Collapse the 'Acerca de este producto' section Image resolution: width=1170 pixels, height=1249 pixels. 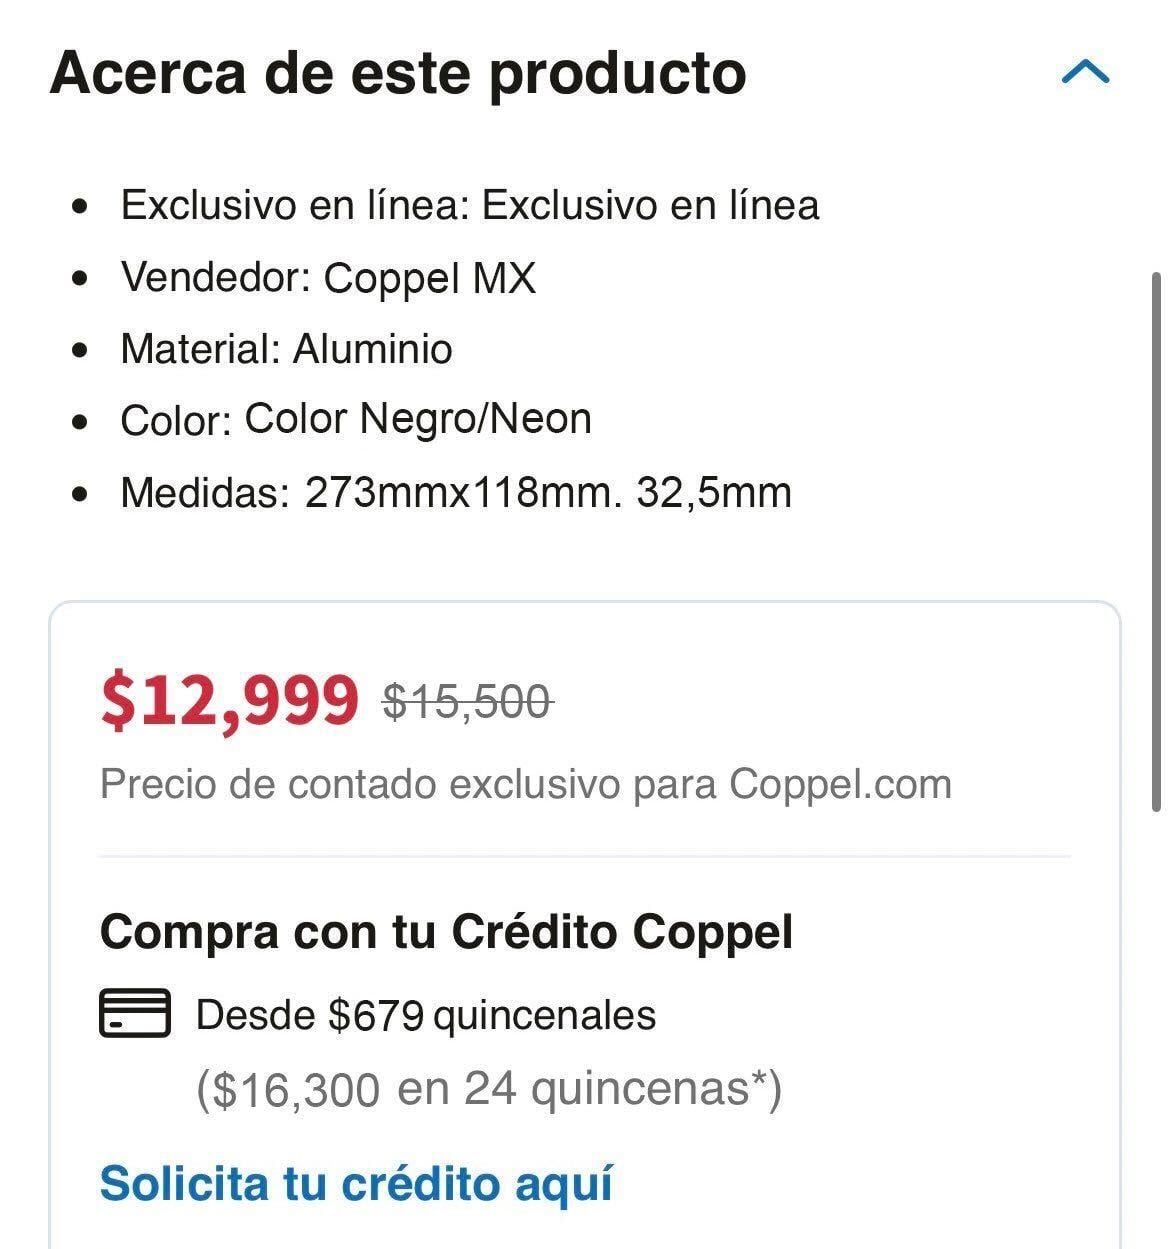[x=1085, y=72]
